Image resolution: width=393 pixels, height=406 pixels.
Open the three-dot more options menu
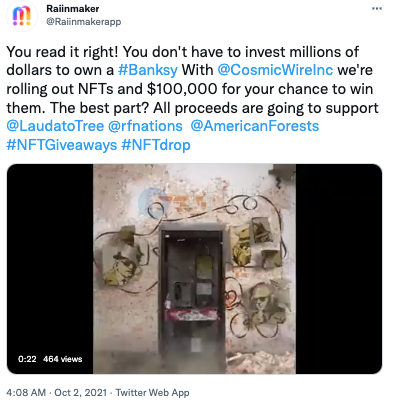[x=377, y=9]
